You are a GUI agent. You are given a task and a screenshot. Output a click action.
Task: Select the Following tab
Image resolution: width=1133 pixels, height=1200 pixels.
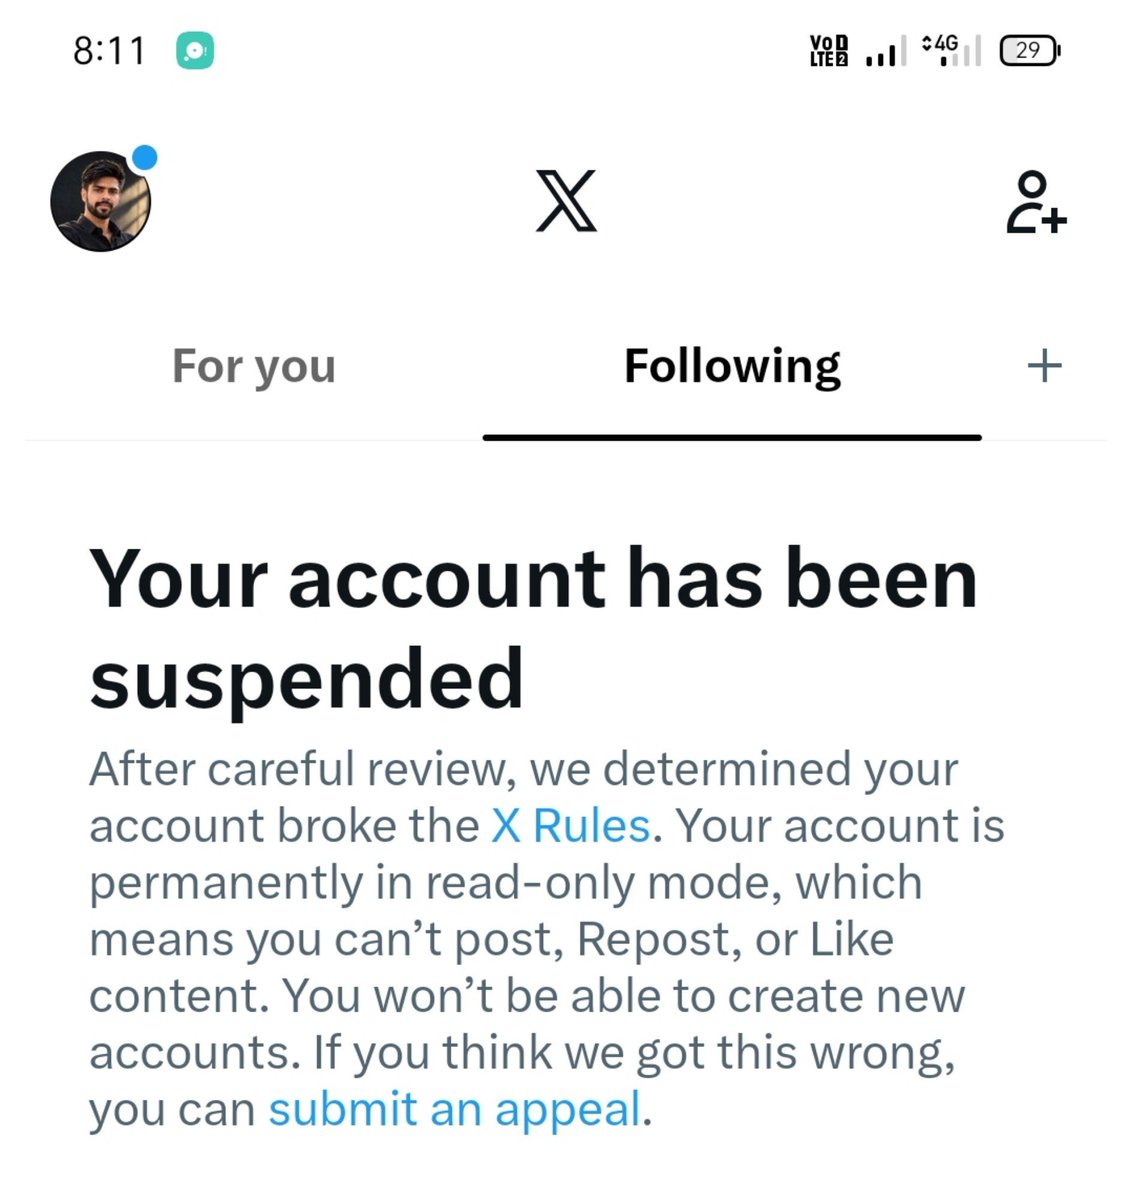[x=732, y=367]
